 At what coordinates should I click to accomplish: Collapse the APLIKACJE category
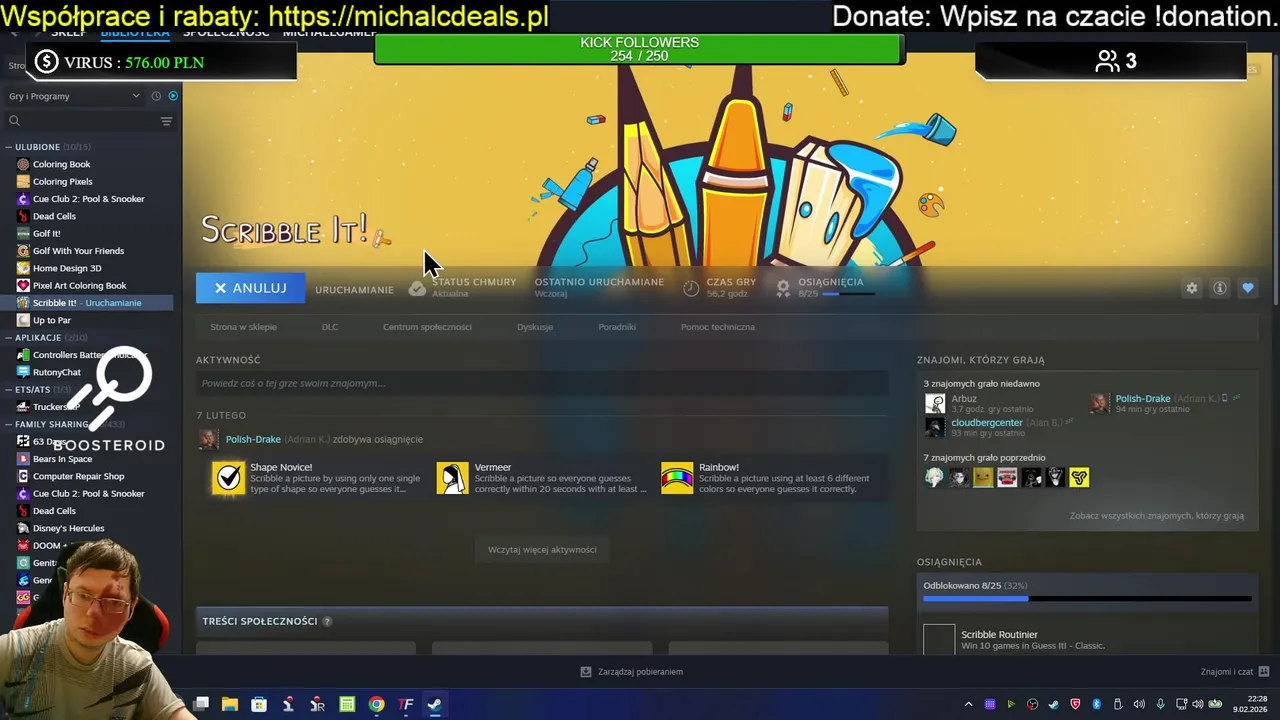(x=9, y=338)
